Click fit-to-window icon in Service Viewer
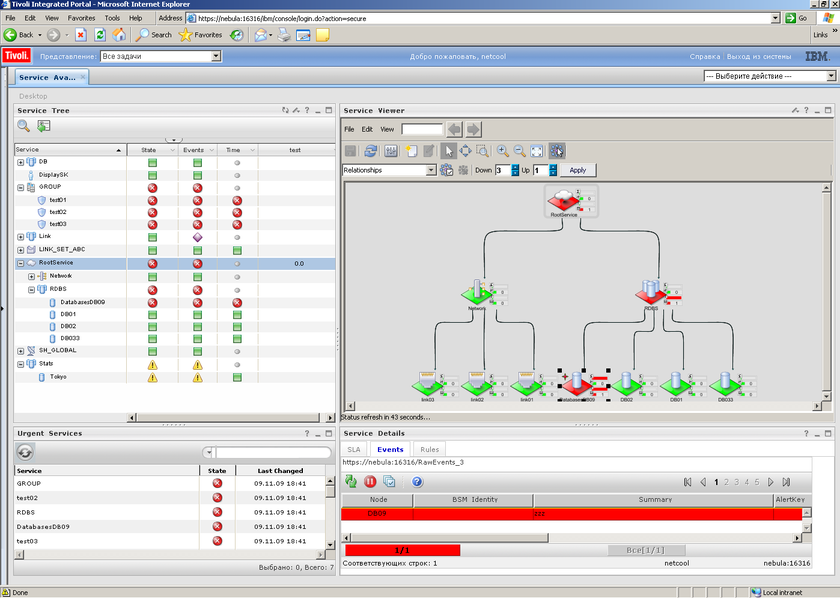This screenshot has height=598, width=840. click(x=537, y=151)
